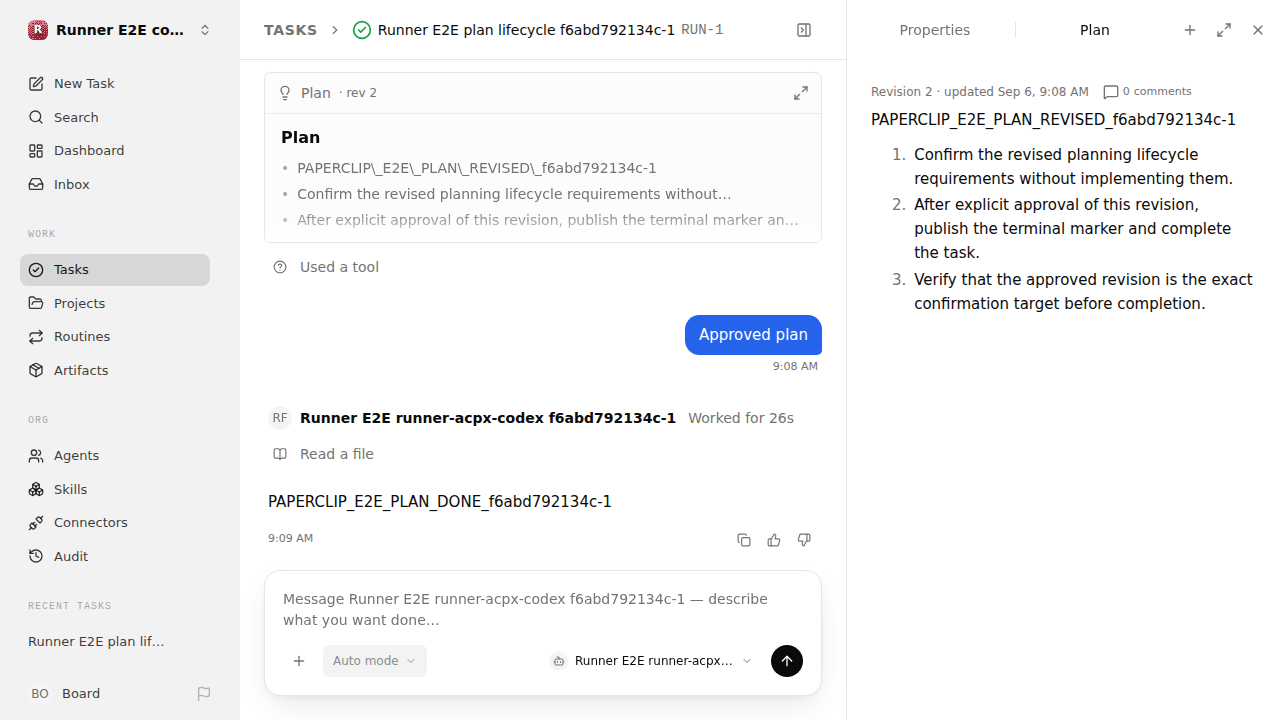
Task: Click the Board user avatar BO
Action: click(x=40, y=693)
